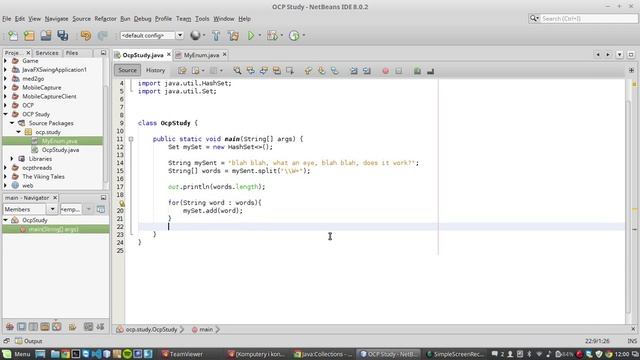The image size is (640, 360).
Task: Click the Debug Project toolbar icon
Action: coord(272,36)
